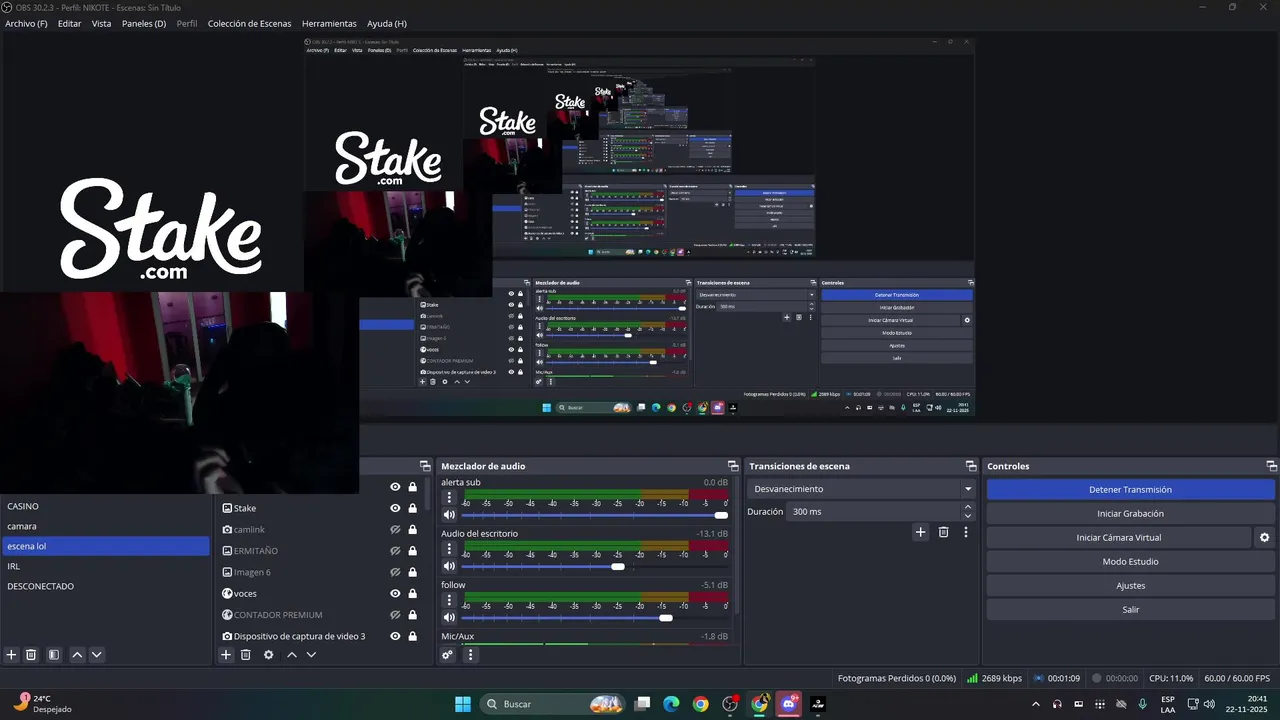Image resolution: width=1280 pixels, height=720 pixels.
Task: Show the ERMITAÑO source
Action: 395,551
